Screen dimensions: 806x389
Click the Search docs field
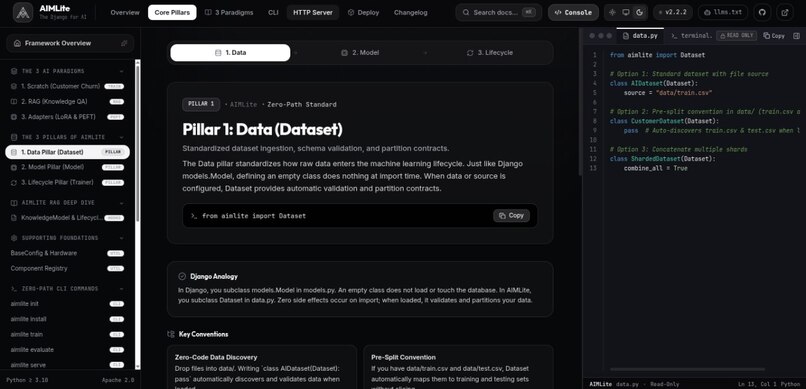[x=499, y=12]
